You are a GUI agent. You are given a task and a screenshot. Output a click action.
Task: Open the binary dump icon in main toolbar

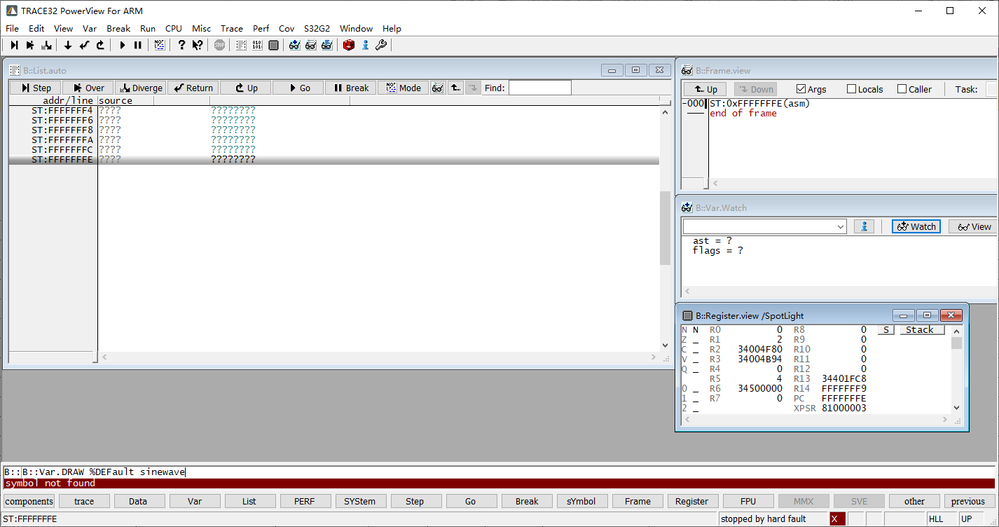[x=257, y=45]
